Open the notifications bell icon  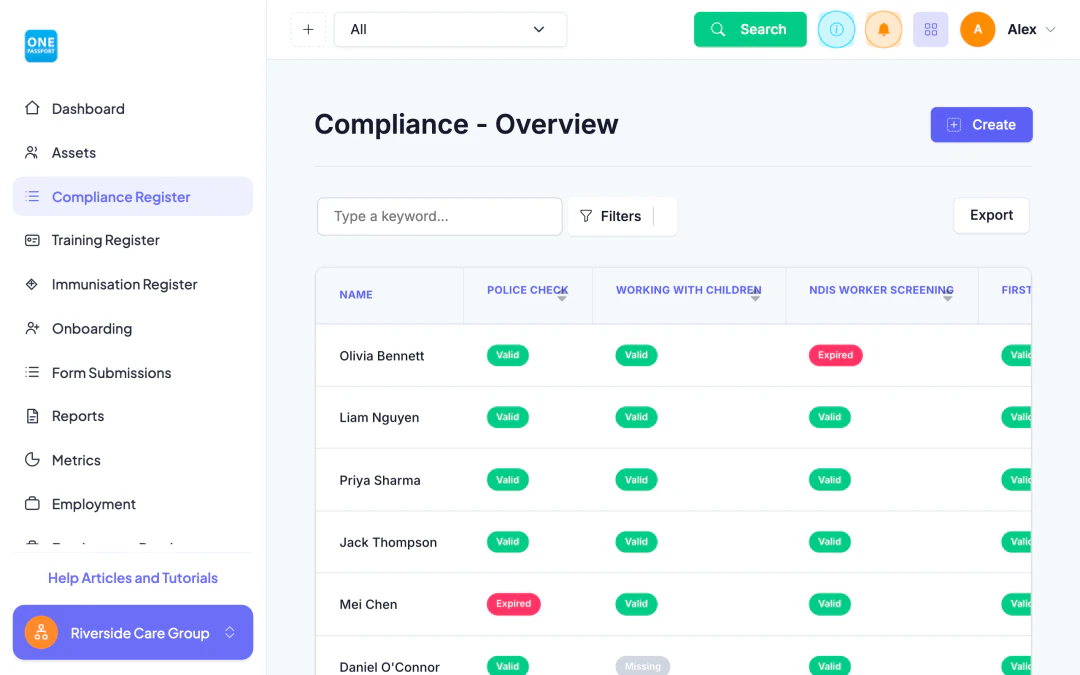pos(883,30)
